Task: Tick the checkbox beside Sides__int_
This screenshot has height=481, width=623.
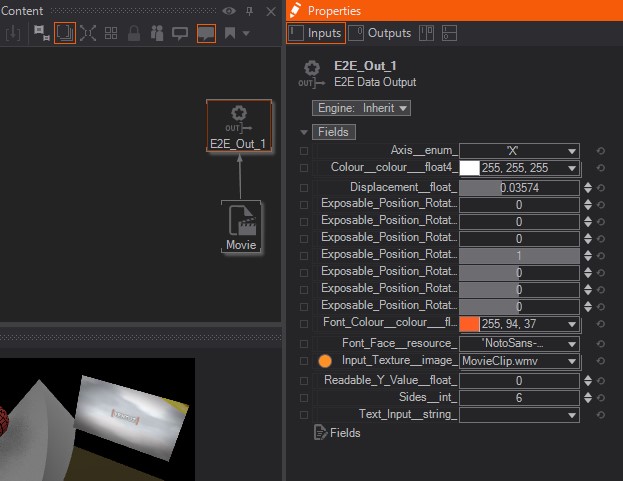Action: click(304, 397)
